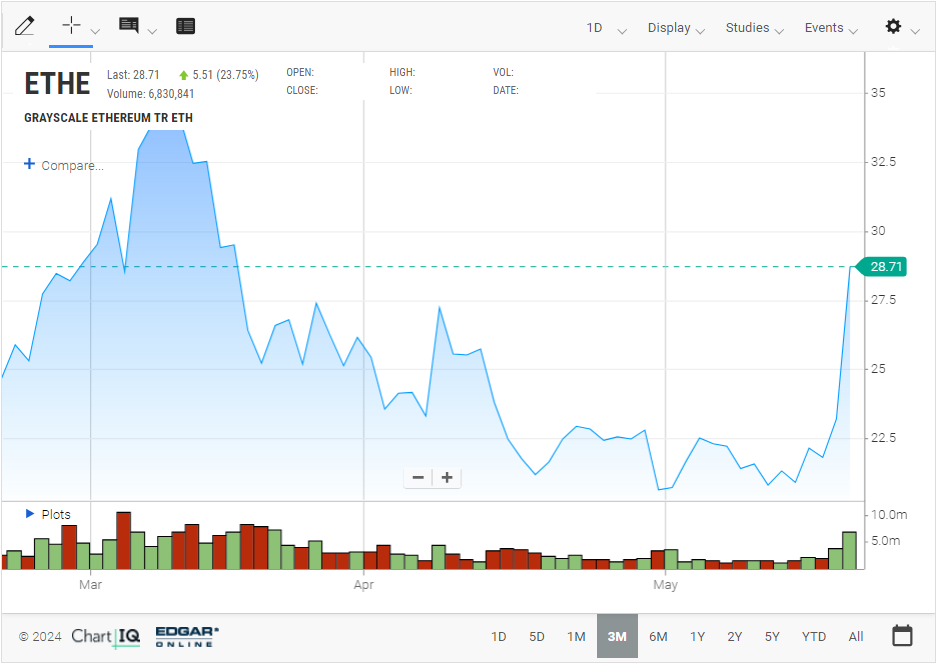Click Compare... to add symbol
The image size is (937, 663).
pyautogui.click(x=72, y=166)
